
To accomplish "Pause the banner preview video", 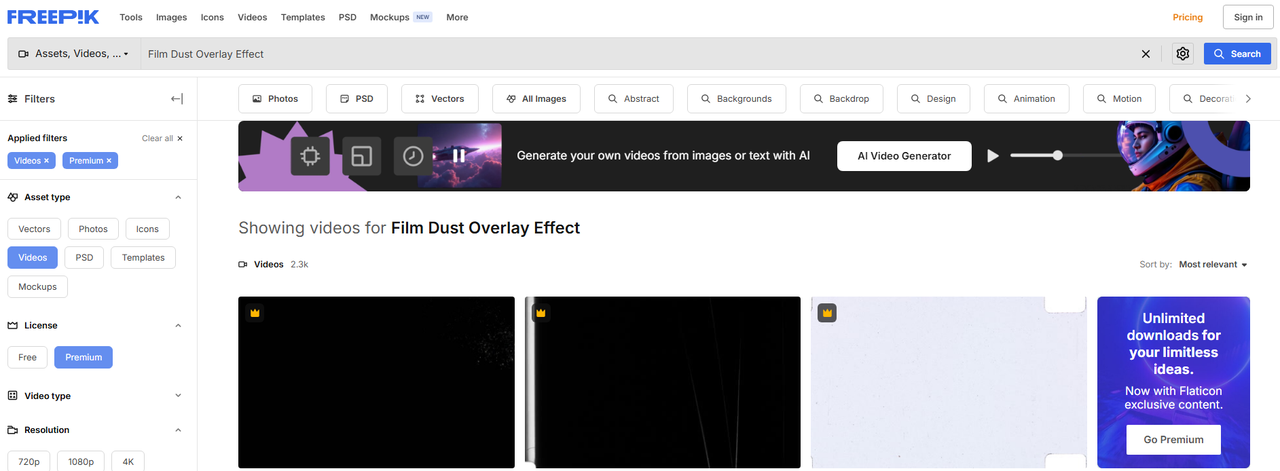I will [459, 156].
